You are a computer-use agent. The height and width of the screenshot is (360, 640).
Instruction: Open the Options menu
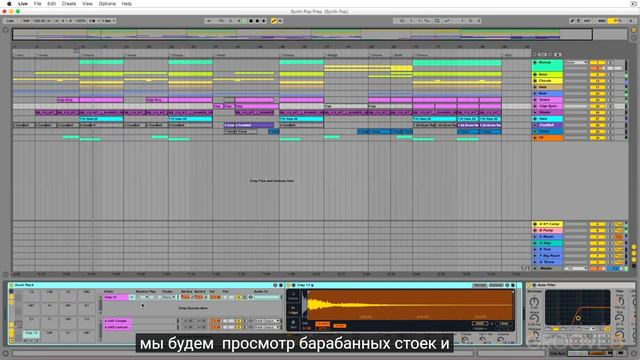107,4
